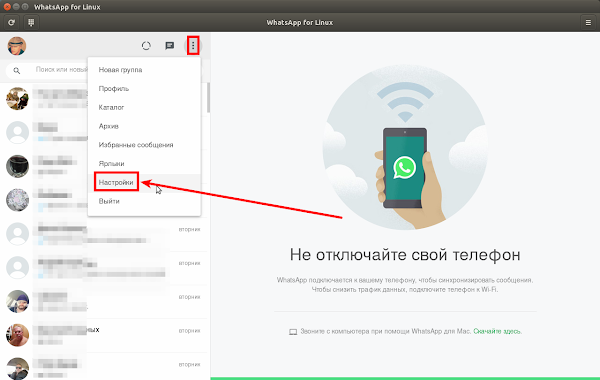Open the Status circle icon
This screenshot has width=600, height=380.
(146, 46)
